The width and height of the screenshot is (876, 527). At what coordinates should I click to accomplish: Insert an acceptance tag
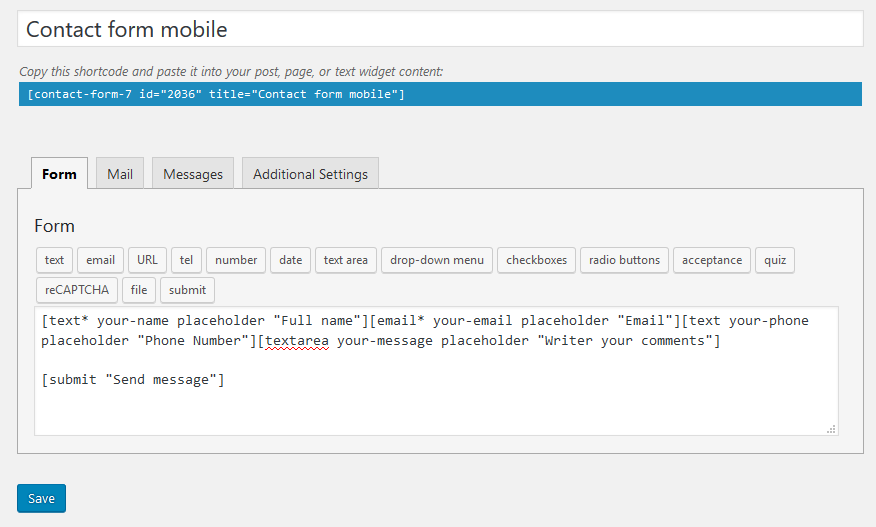coord(712,260)
